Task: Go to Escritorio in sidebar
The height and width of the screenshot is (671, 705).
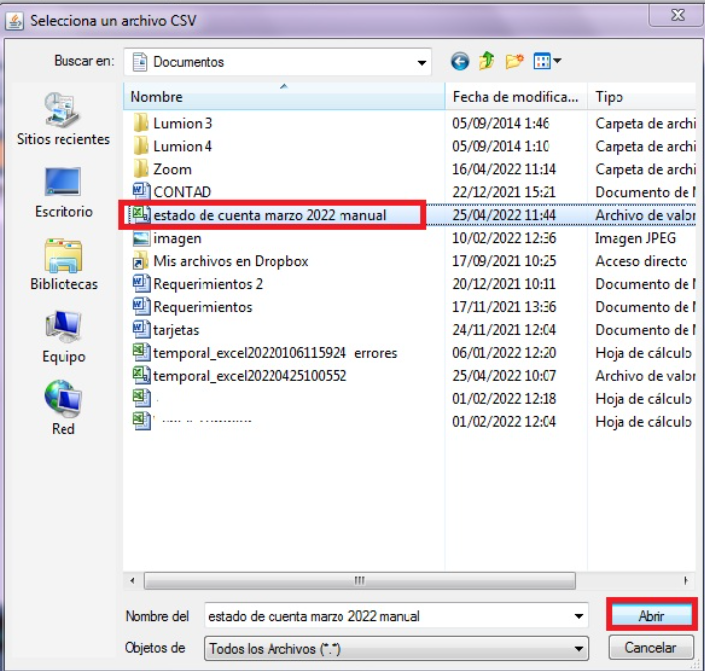Action: [x=63, y=190]
